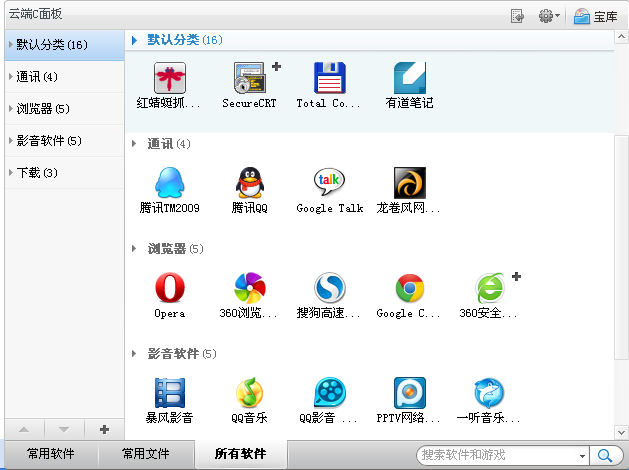
Task: Open 搜狗高速 browser icon
Action: (329, 288)
